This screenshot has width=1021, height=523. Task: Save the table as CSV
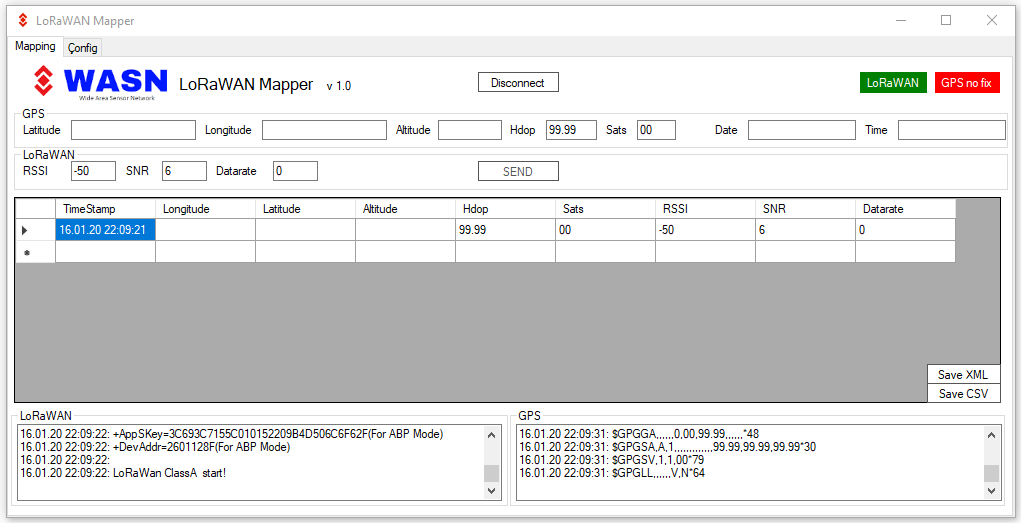point(963,393)
